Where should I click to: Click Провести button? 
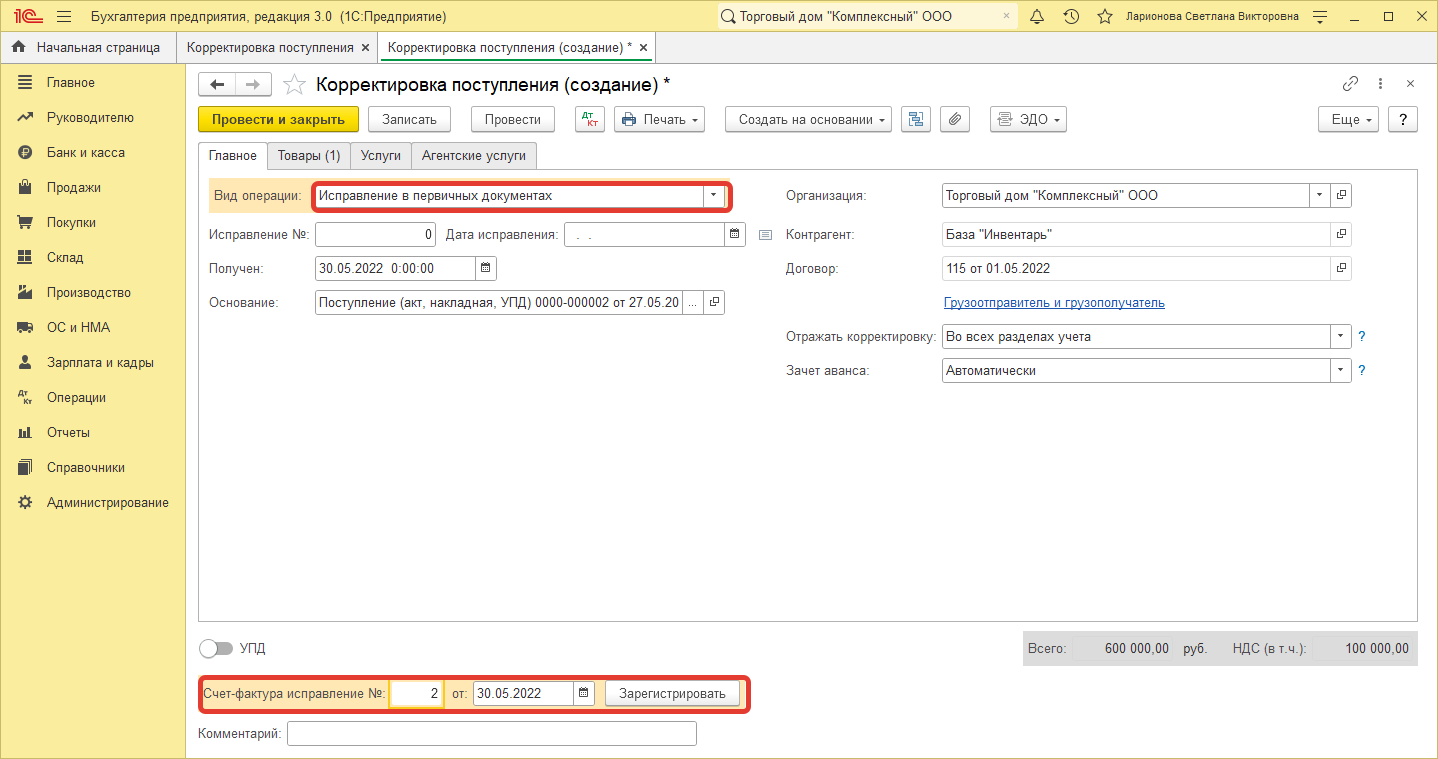[x=513, y=119]
